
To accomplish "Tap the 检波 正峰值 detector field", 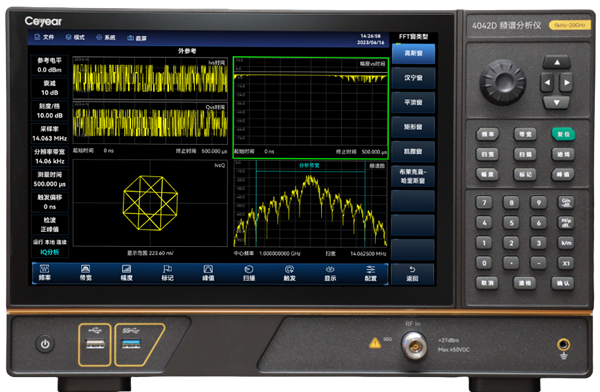I will tap(50, 225).
